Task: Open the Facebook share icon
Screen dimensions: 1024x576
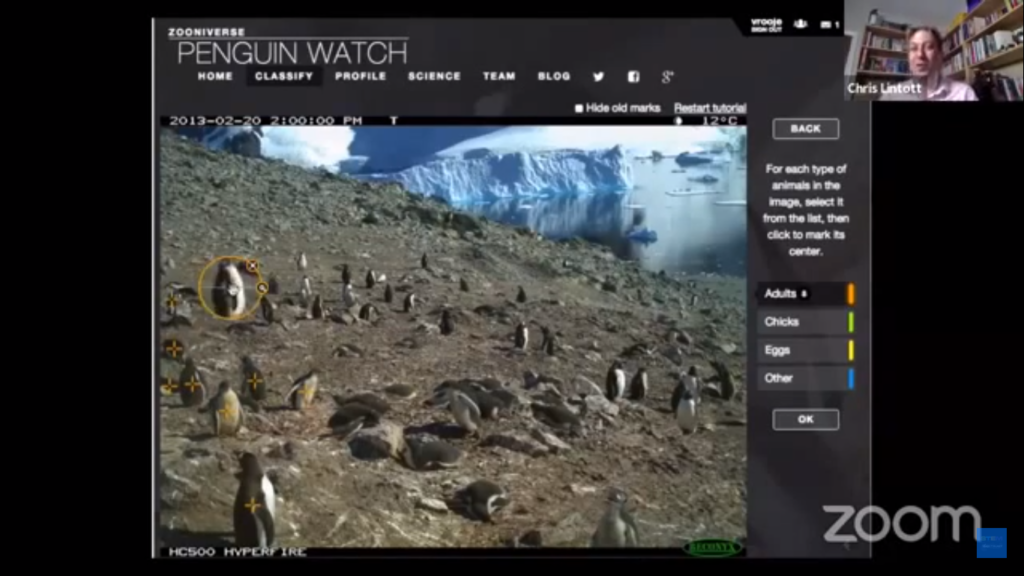Action: pos(633,76)
